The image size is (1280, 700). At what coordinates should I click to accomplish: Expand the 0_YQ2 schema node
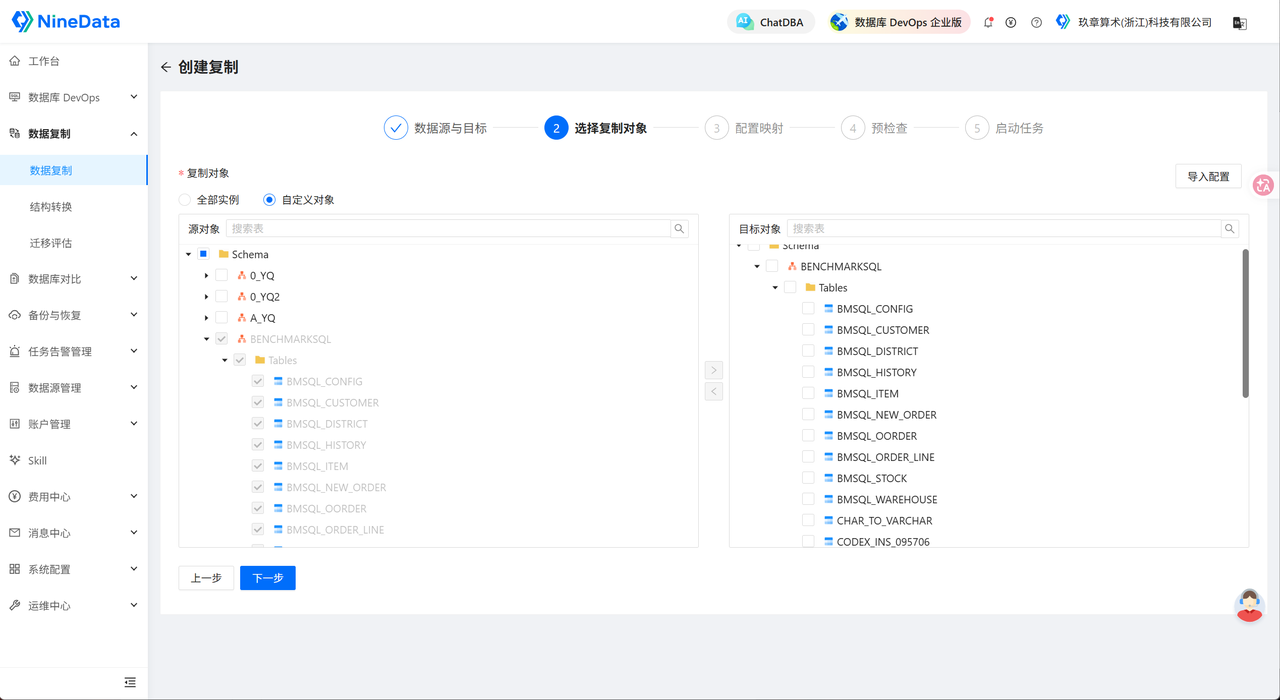coord(206,296)
